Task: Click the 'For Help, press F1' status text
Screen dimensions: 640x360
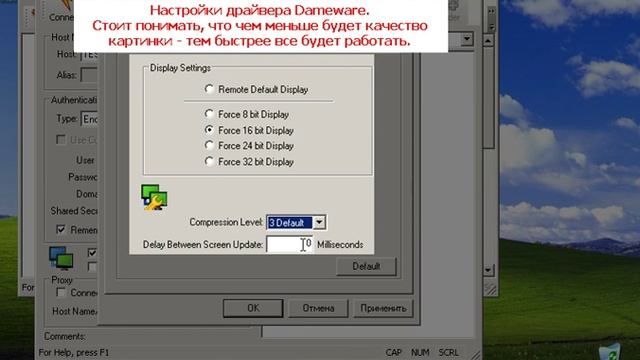Action: [x=74, y=352]
